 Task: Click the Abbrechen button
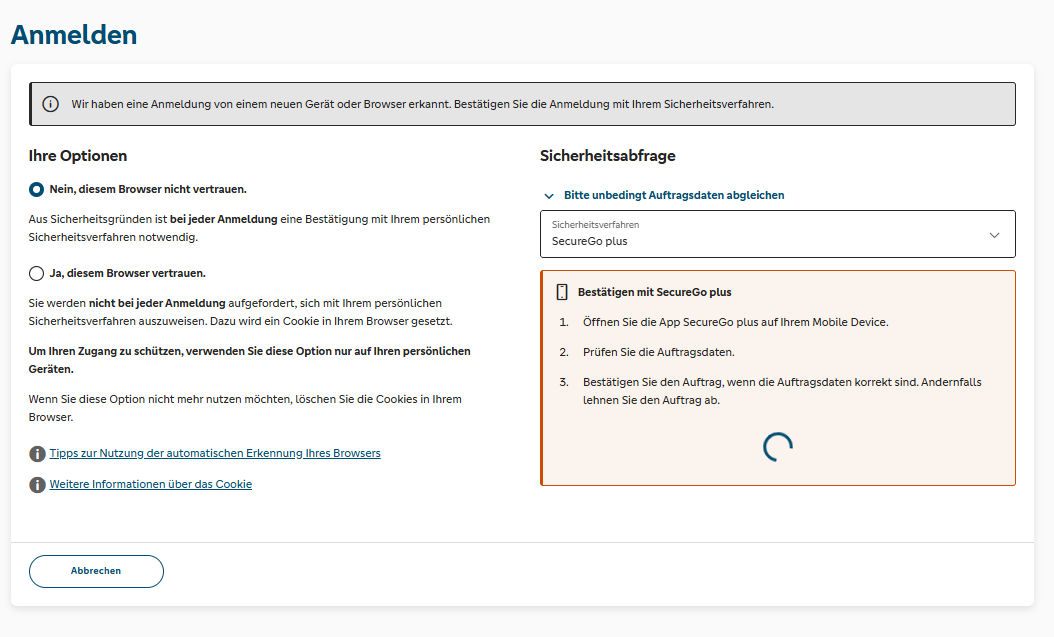96,571
